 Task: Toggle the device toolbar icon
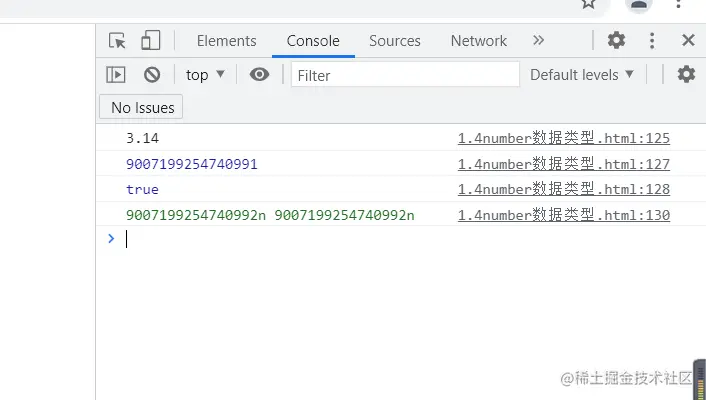click(x=150, y=40)
